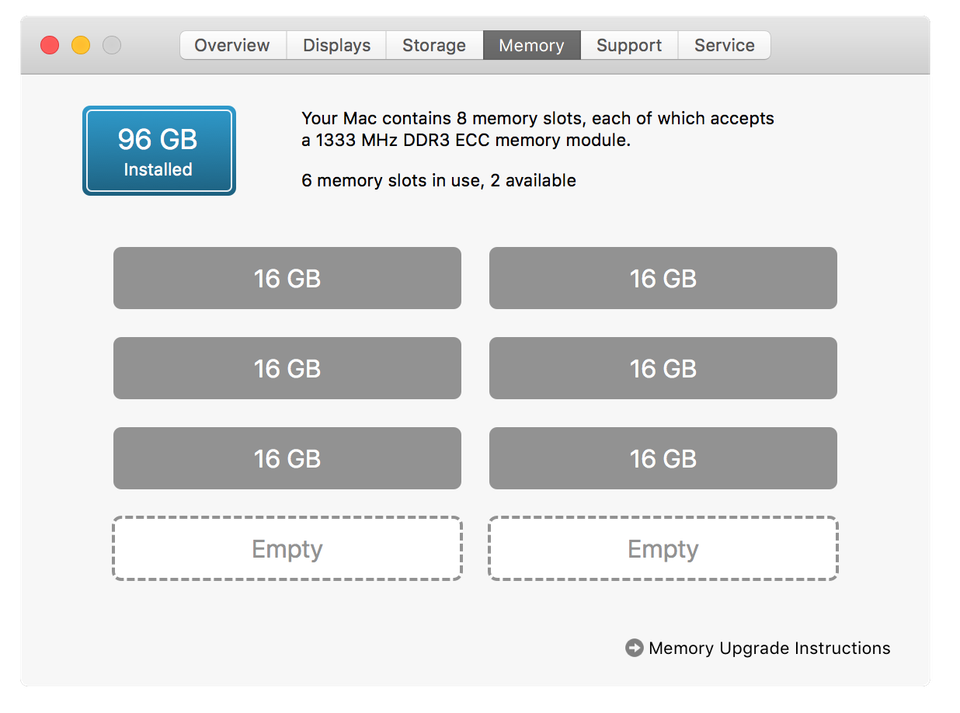Select the 96 GB Installed badge

tap(158, 150)
